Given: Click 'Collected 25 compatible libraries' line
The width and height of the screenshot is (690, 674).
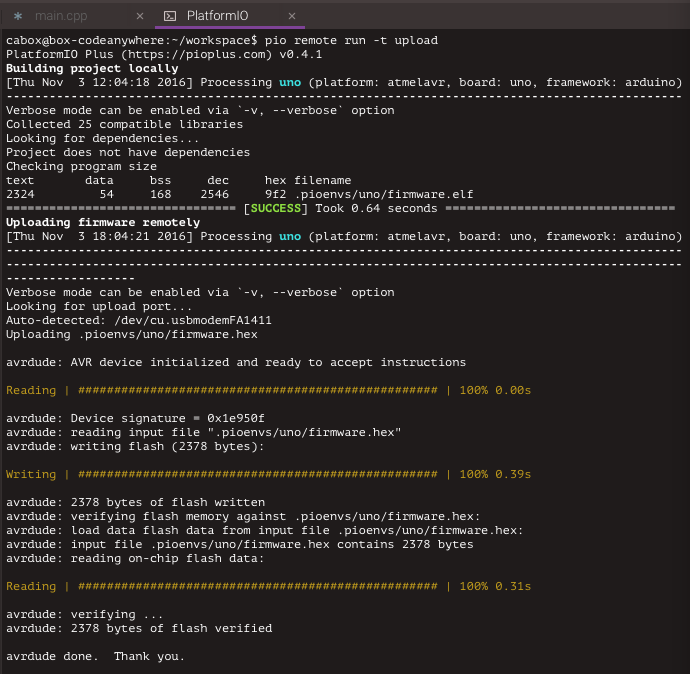Looking at the screenshot, I should 125,125.
